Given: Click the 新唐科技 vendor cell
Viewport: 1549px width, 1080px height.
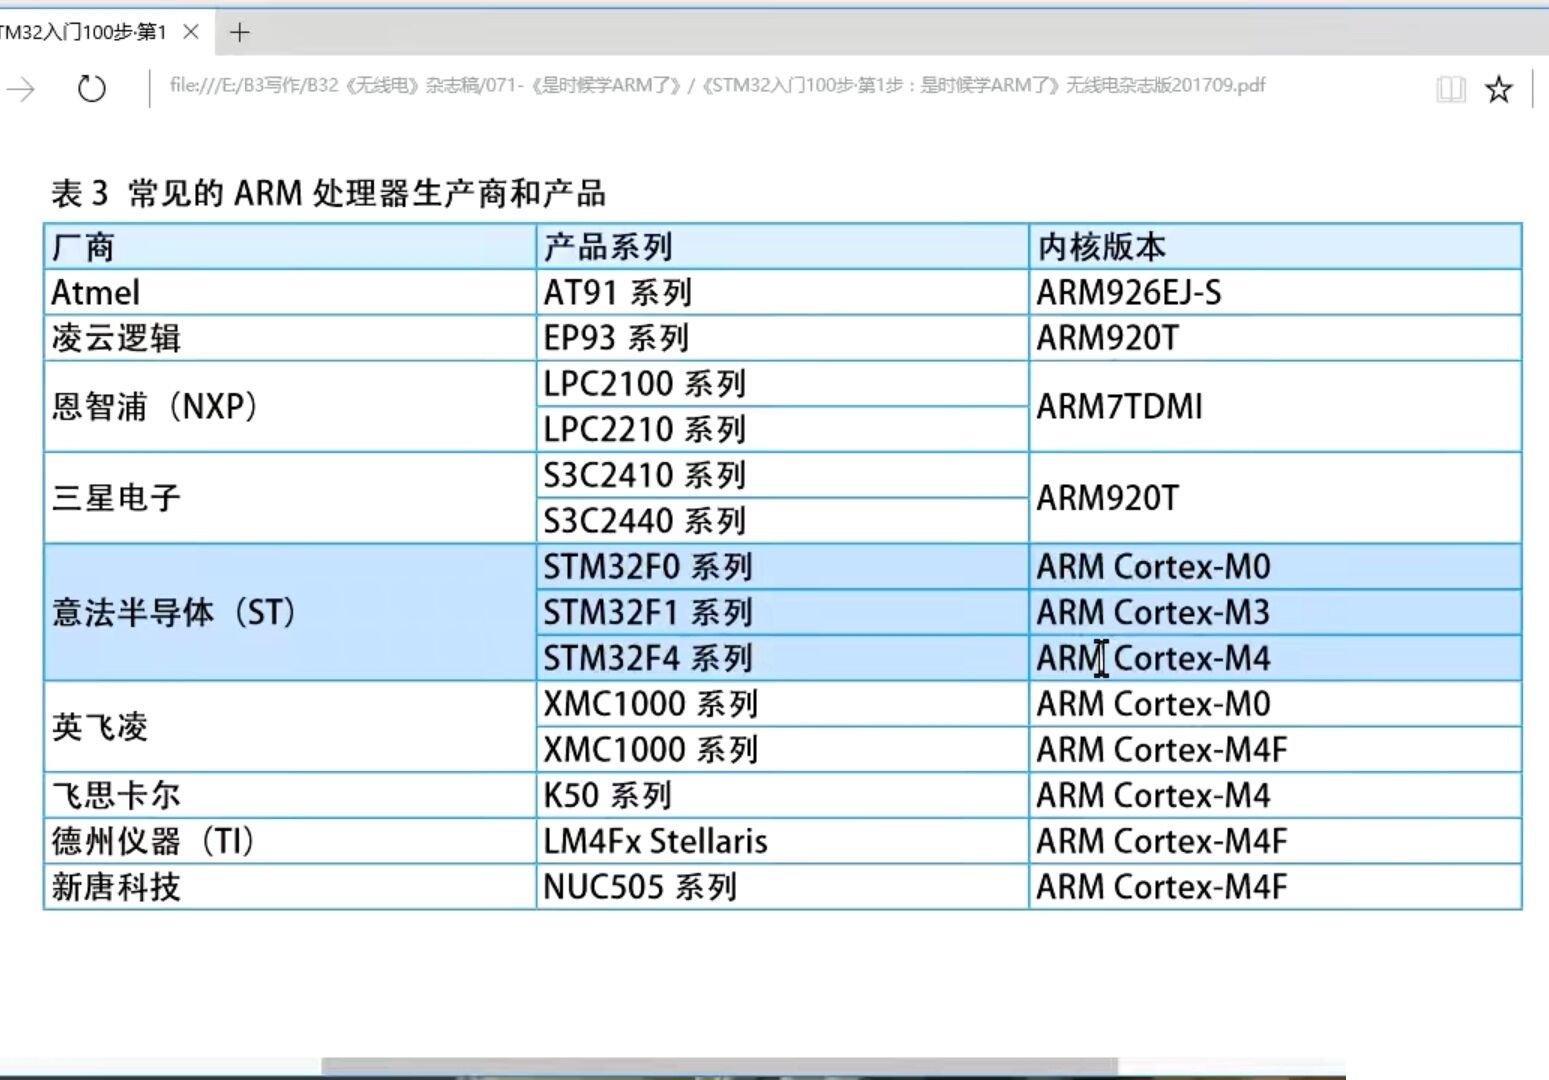Looking at the screenshot, I should pyautogui.click(x=290, y=887).
